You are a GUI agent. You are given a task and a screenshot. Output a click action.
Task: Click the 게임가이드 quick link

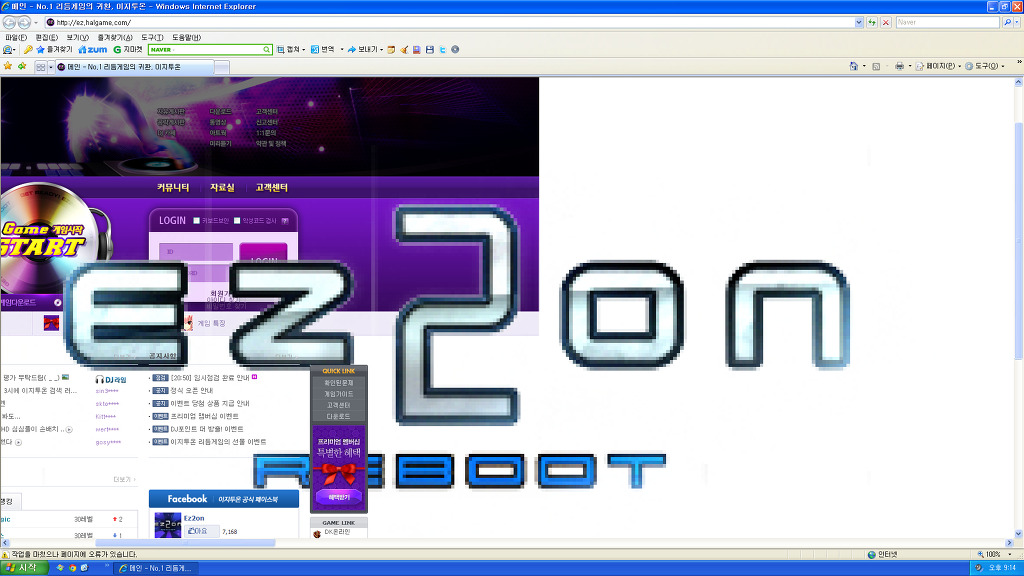338,394
